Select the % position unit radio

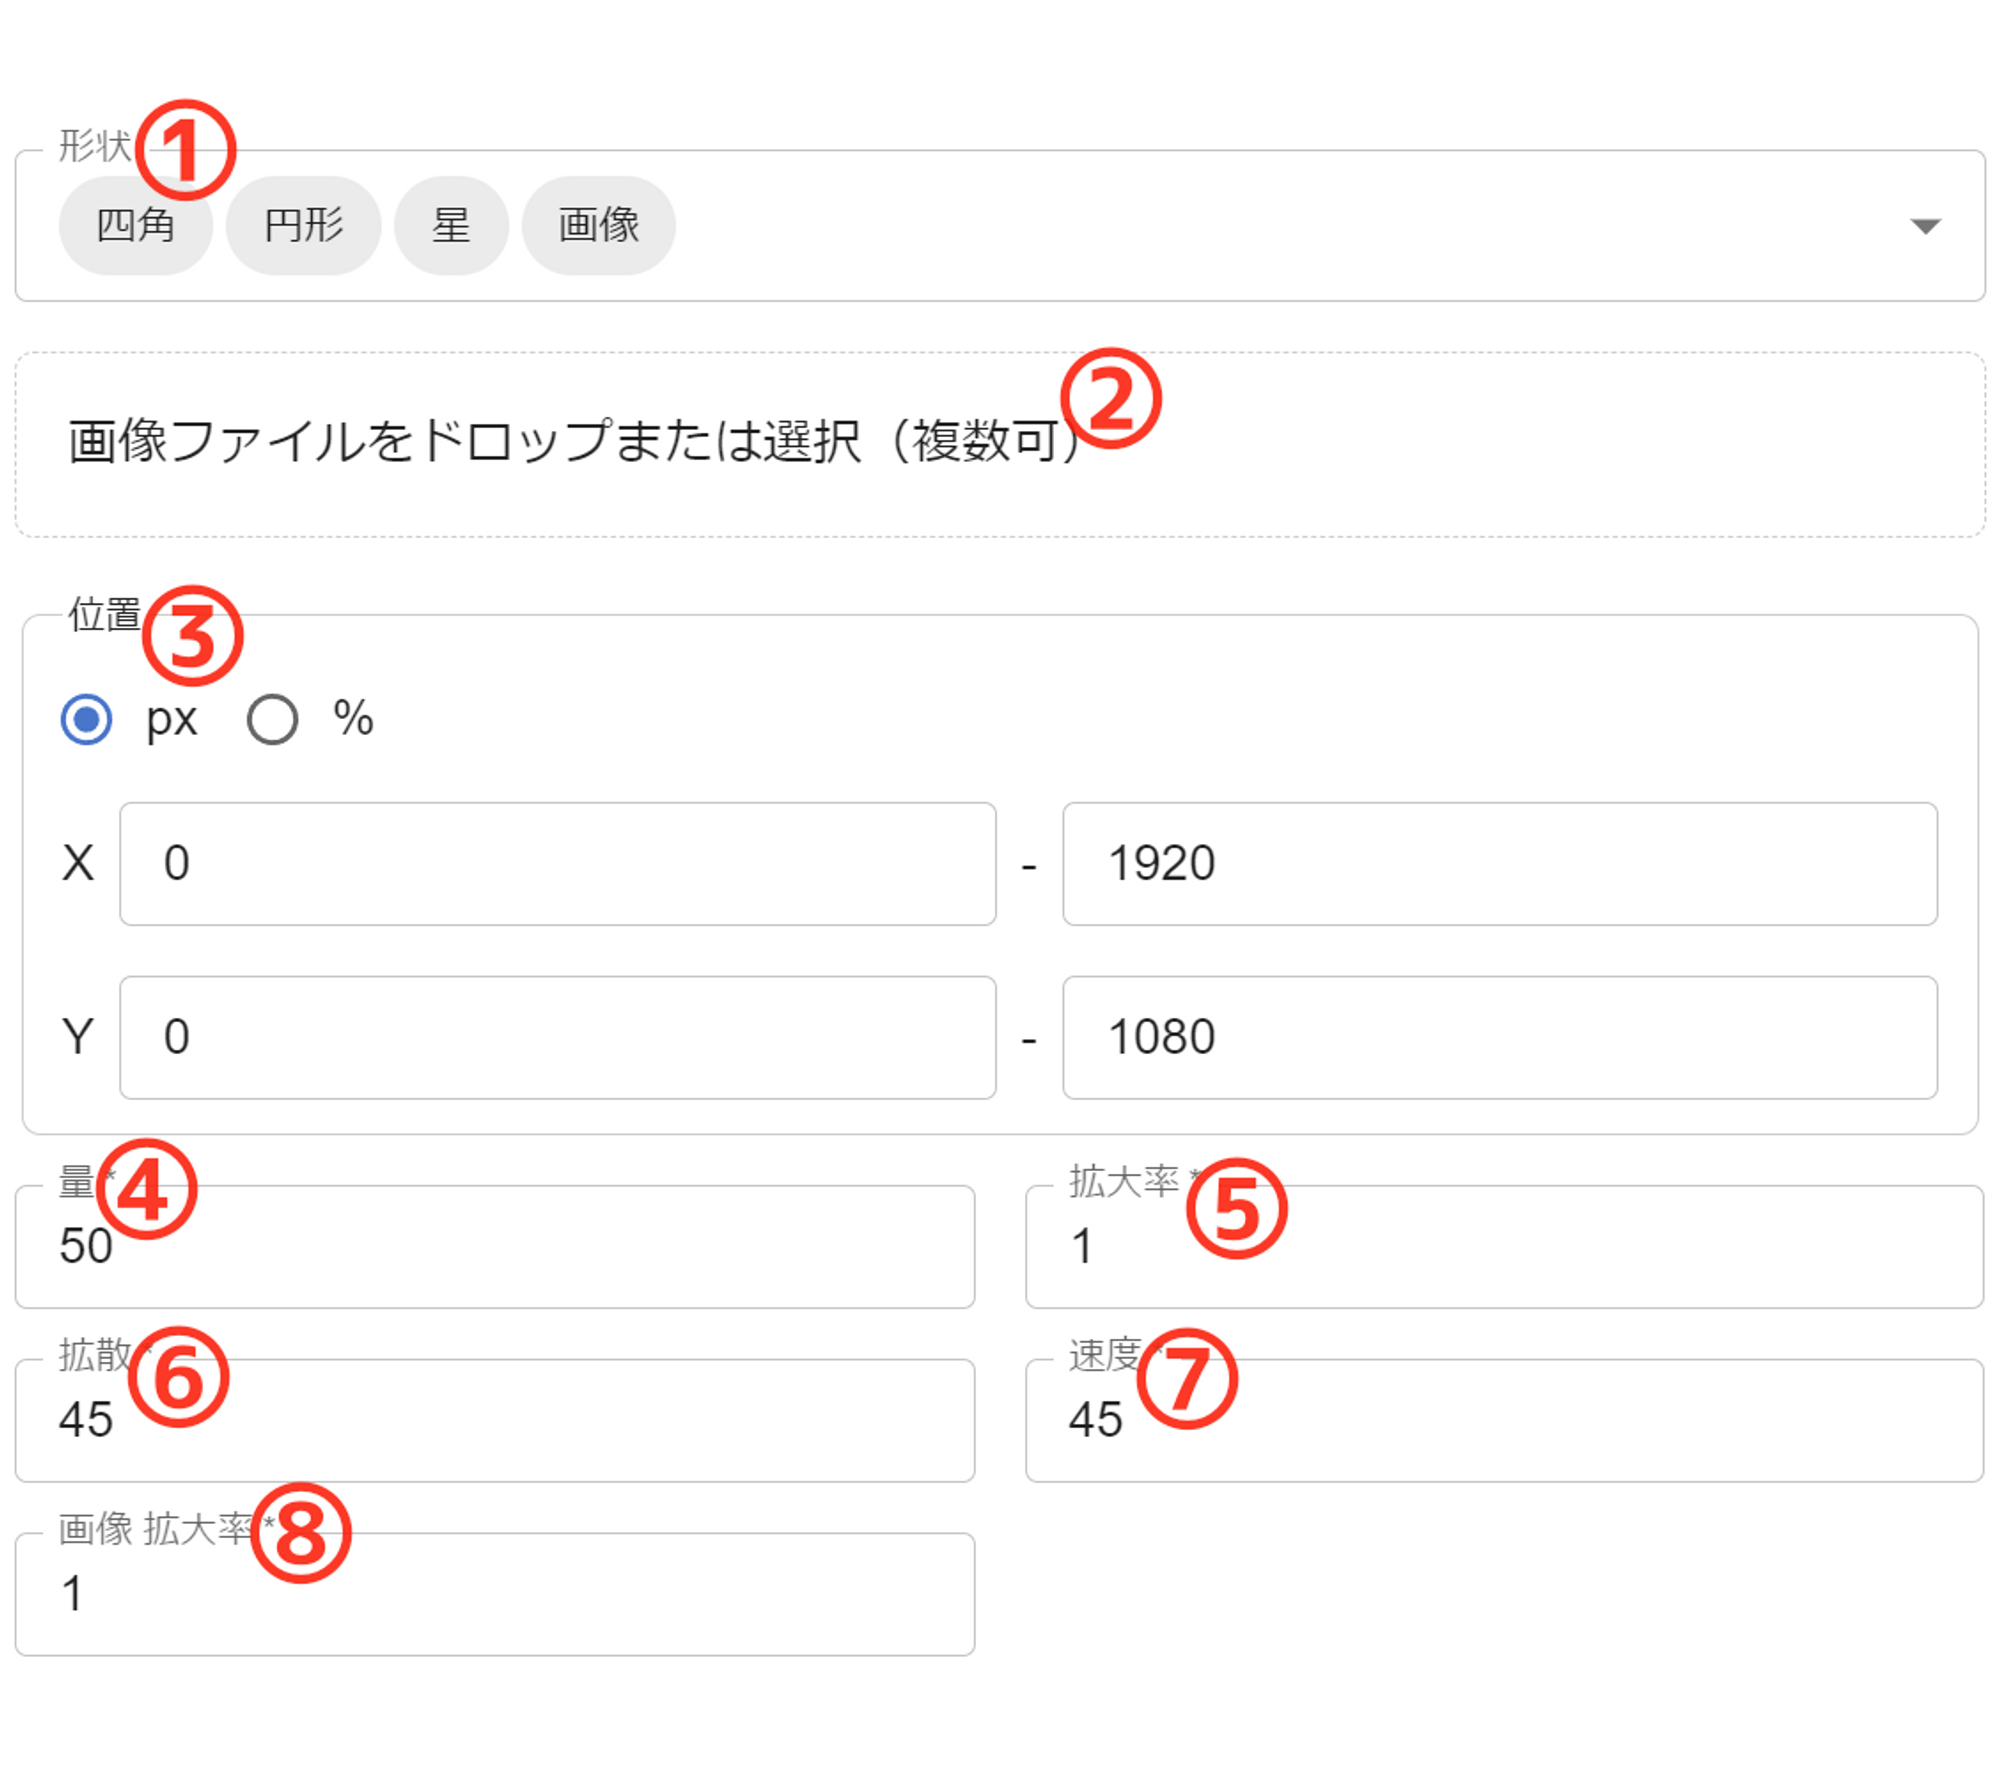(x=273, y=720)
